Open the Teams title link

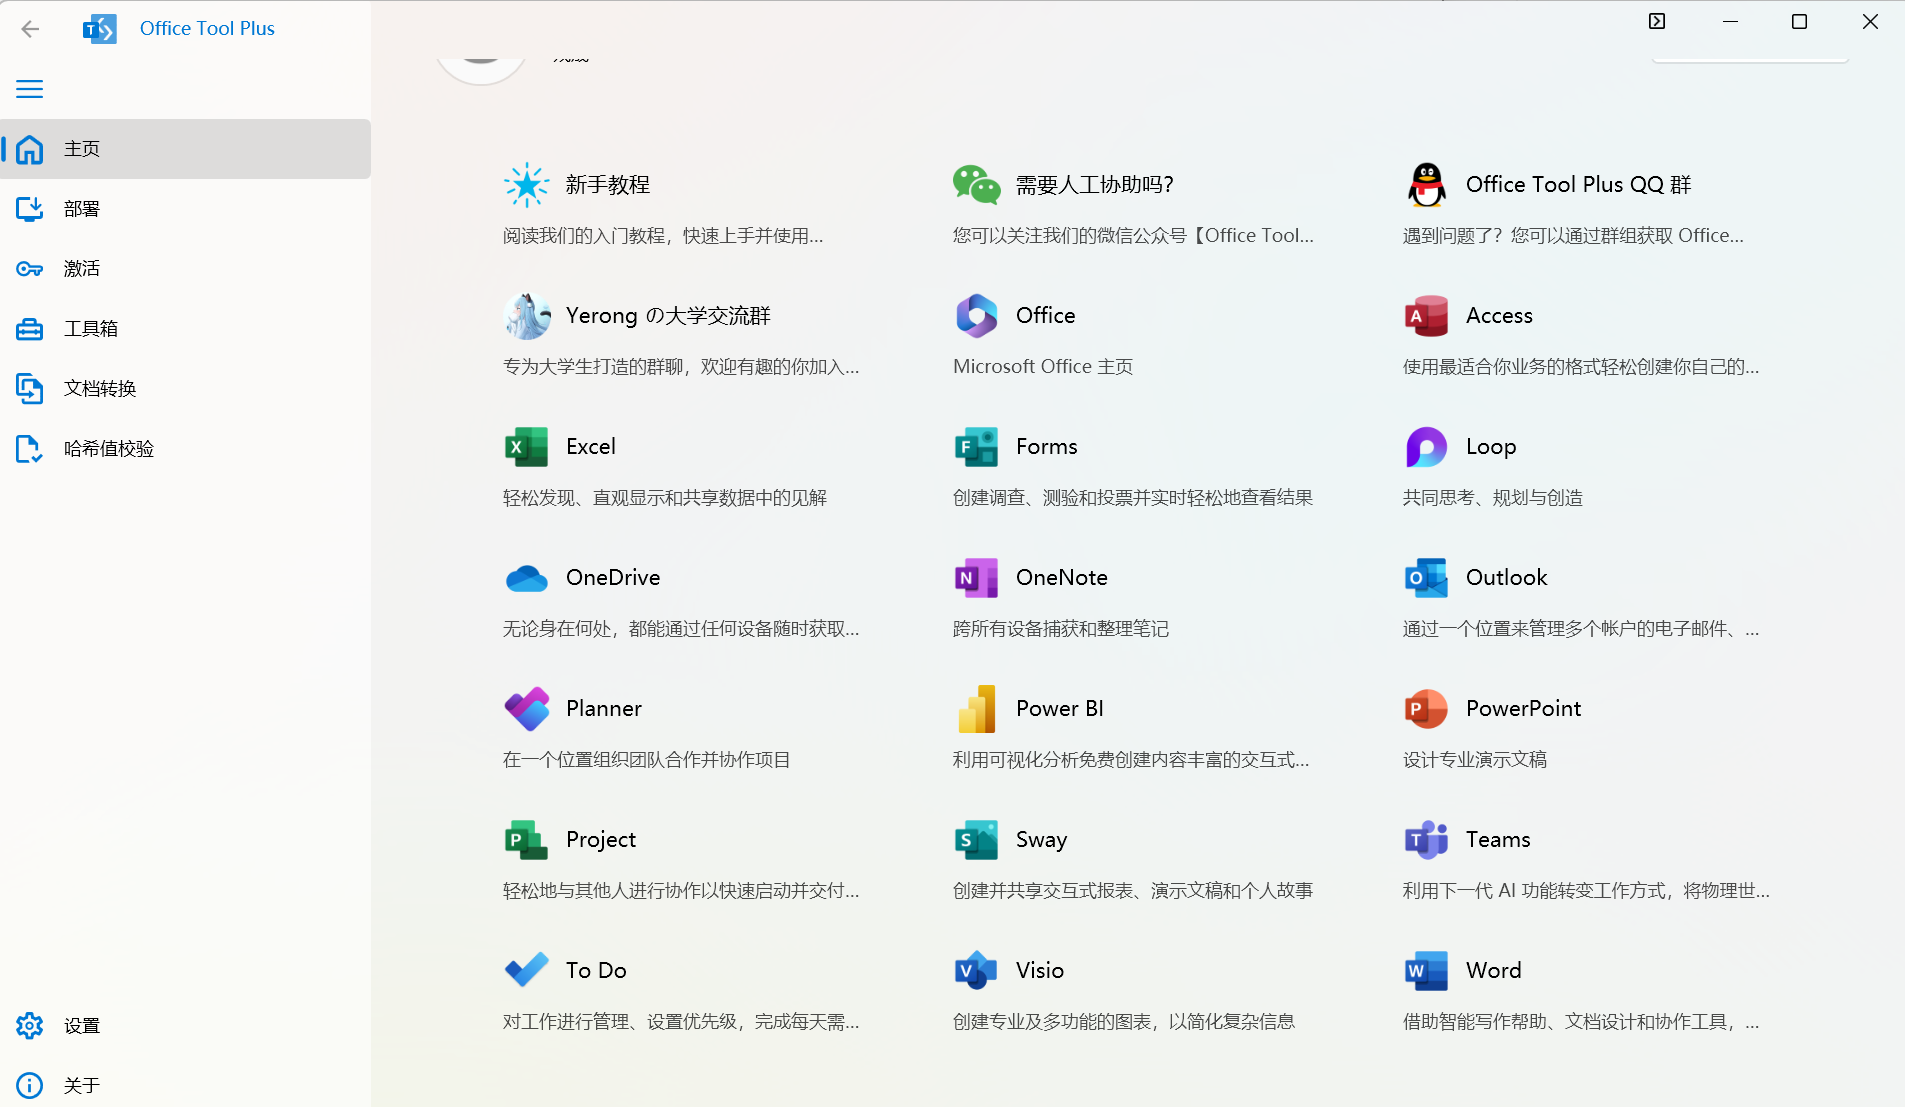click(1498, 840)
